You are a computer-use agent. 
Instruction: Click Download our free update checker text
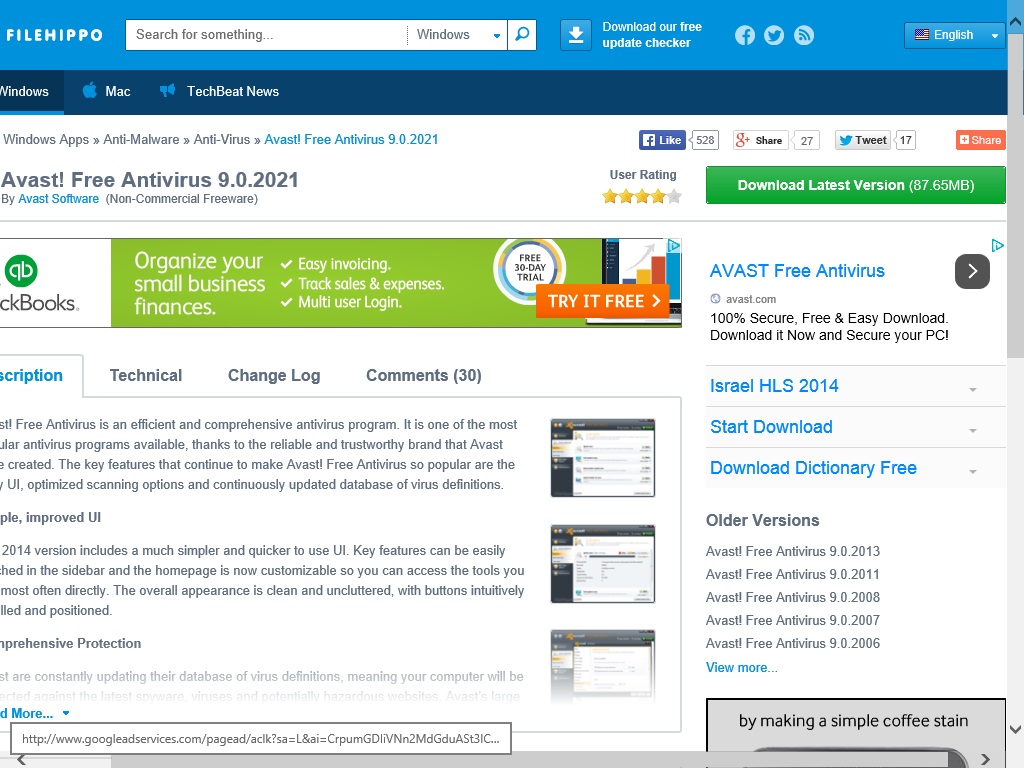tap(651, 35)
